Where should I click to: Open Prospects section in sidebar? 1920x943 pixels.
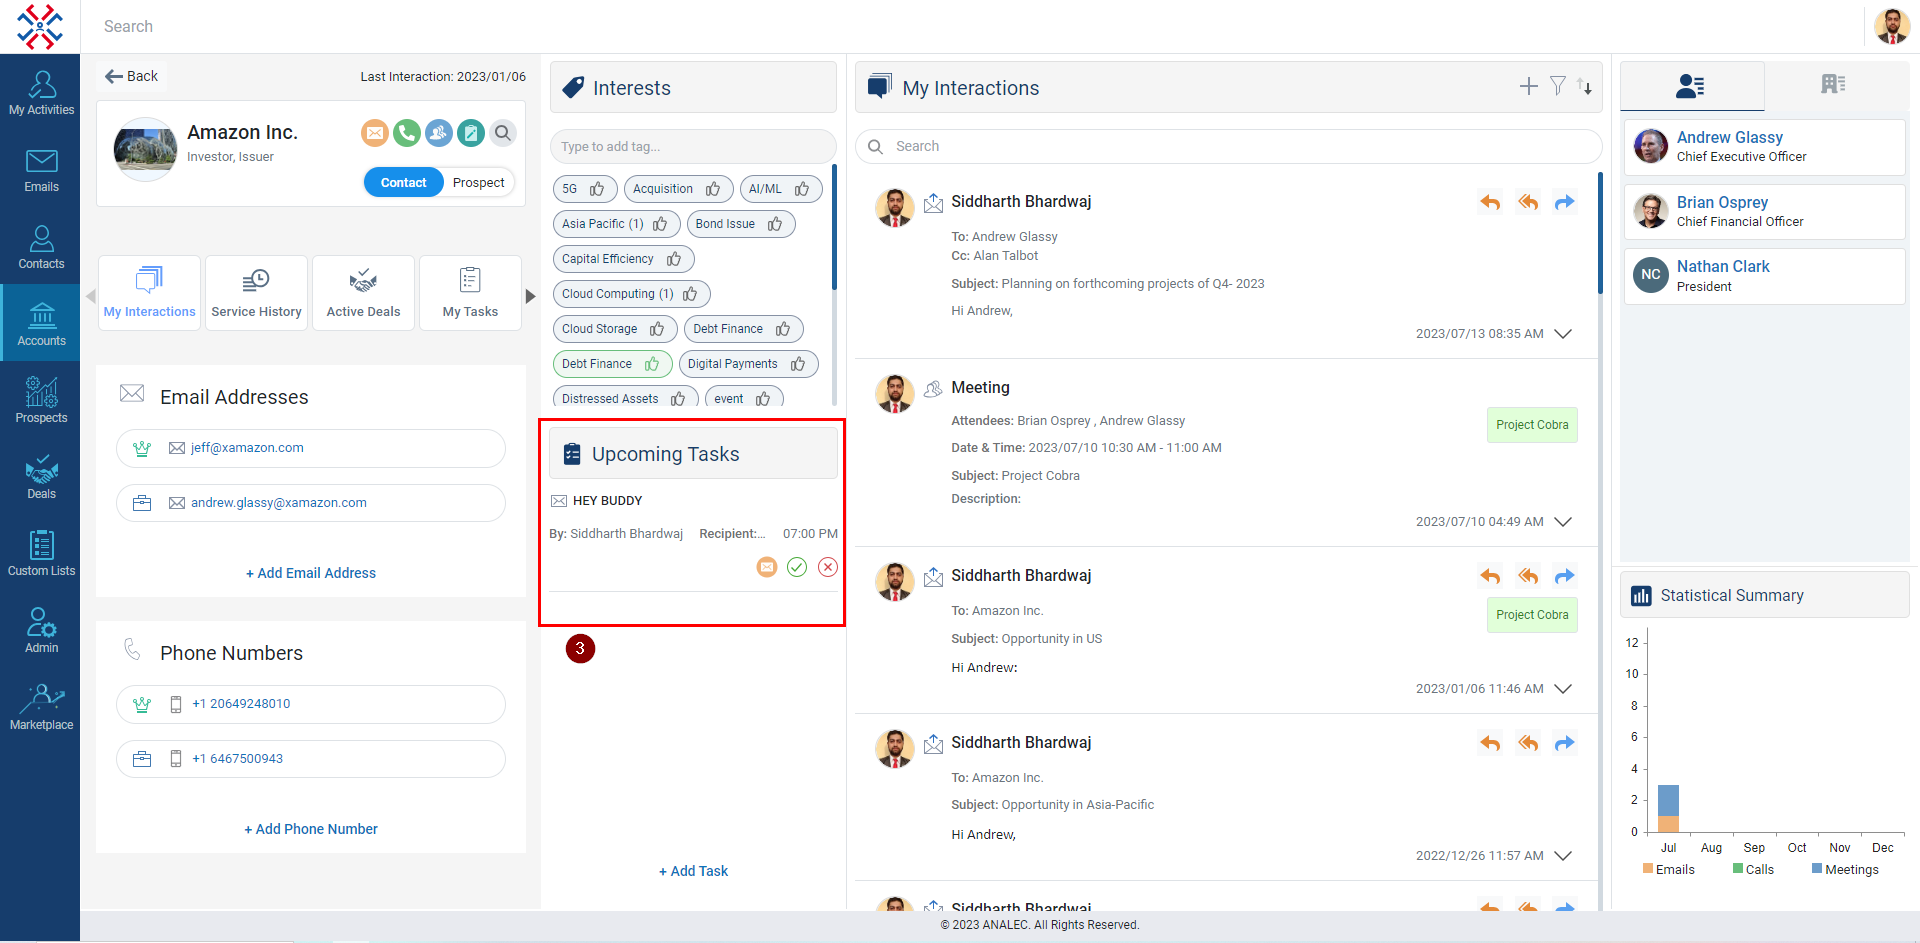[41, 400]
